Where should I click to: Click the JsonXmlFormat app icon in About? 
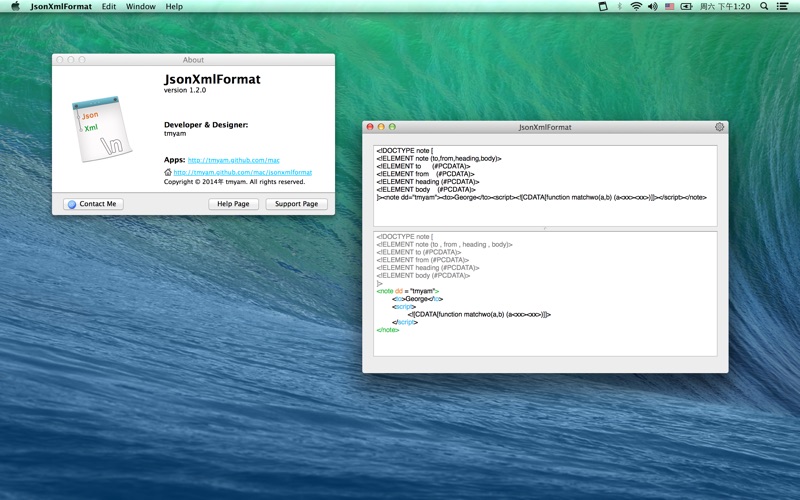tap(102, 129)
